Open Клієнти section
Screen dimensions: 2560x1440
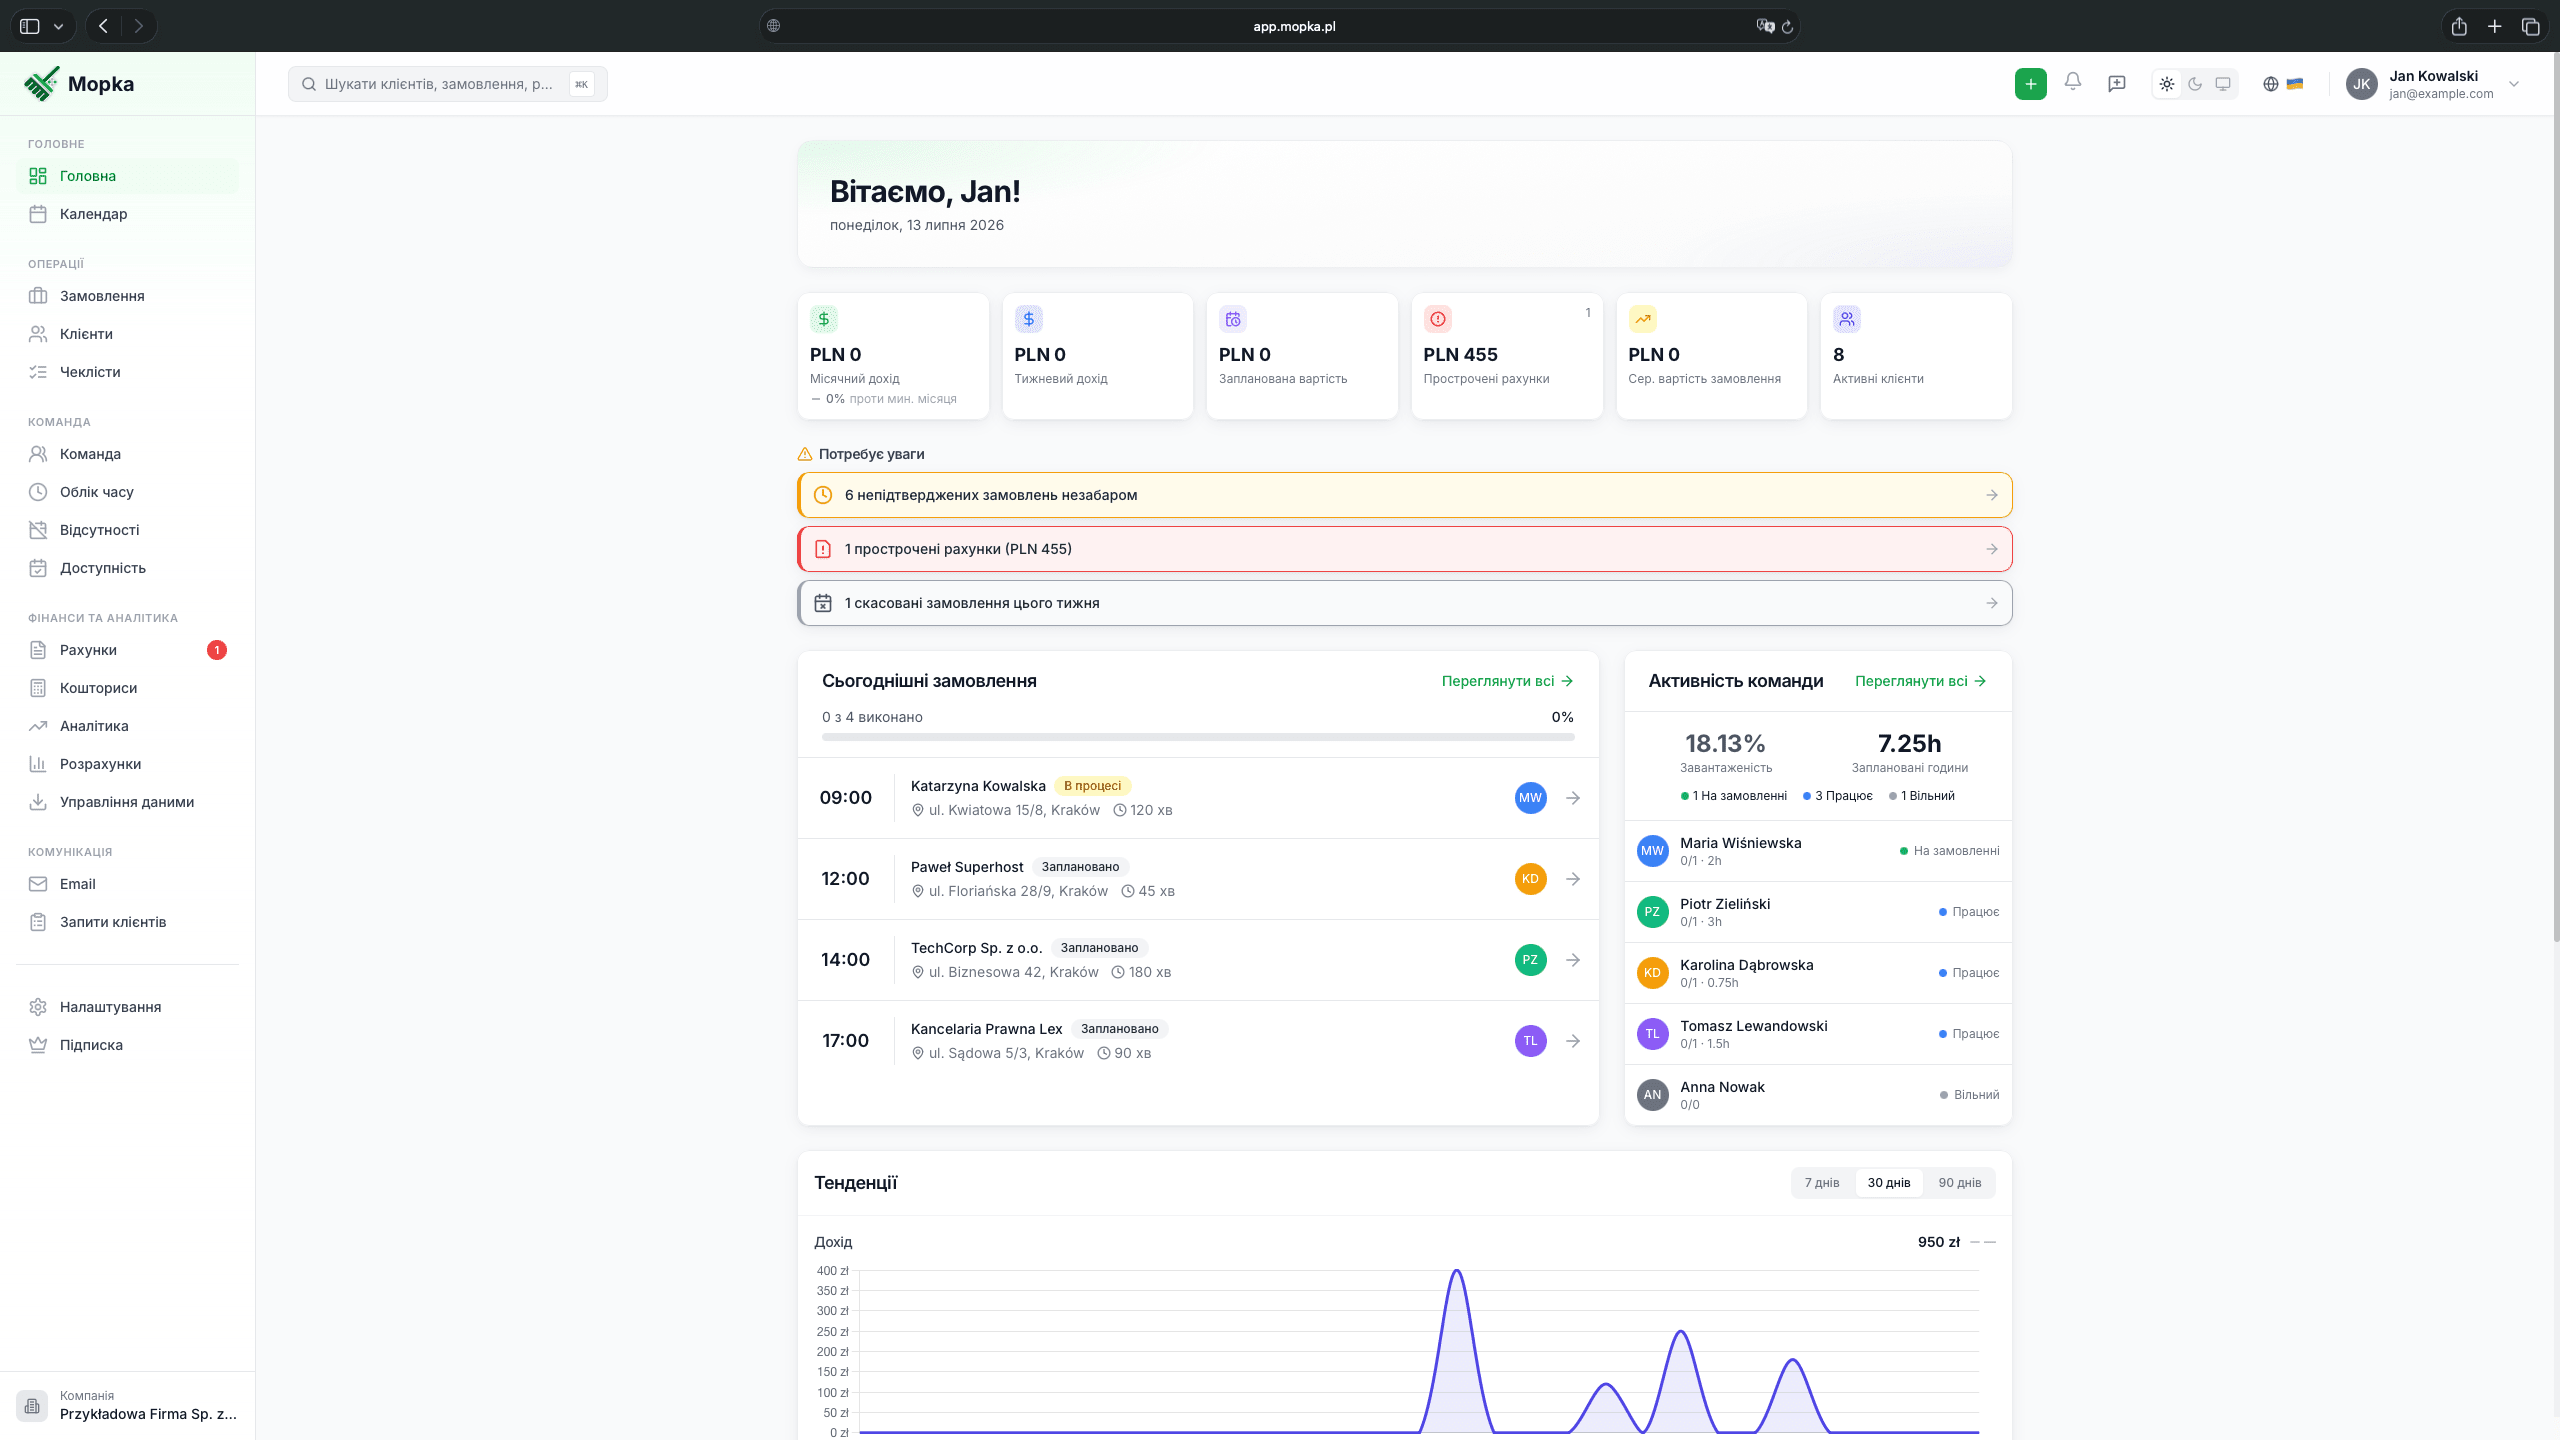(x=128, y=334)
